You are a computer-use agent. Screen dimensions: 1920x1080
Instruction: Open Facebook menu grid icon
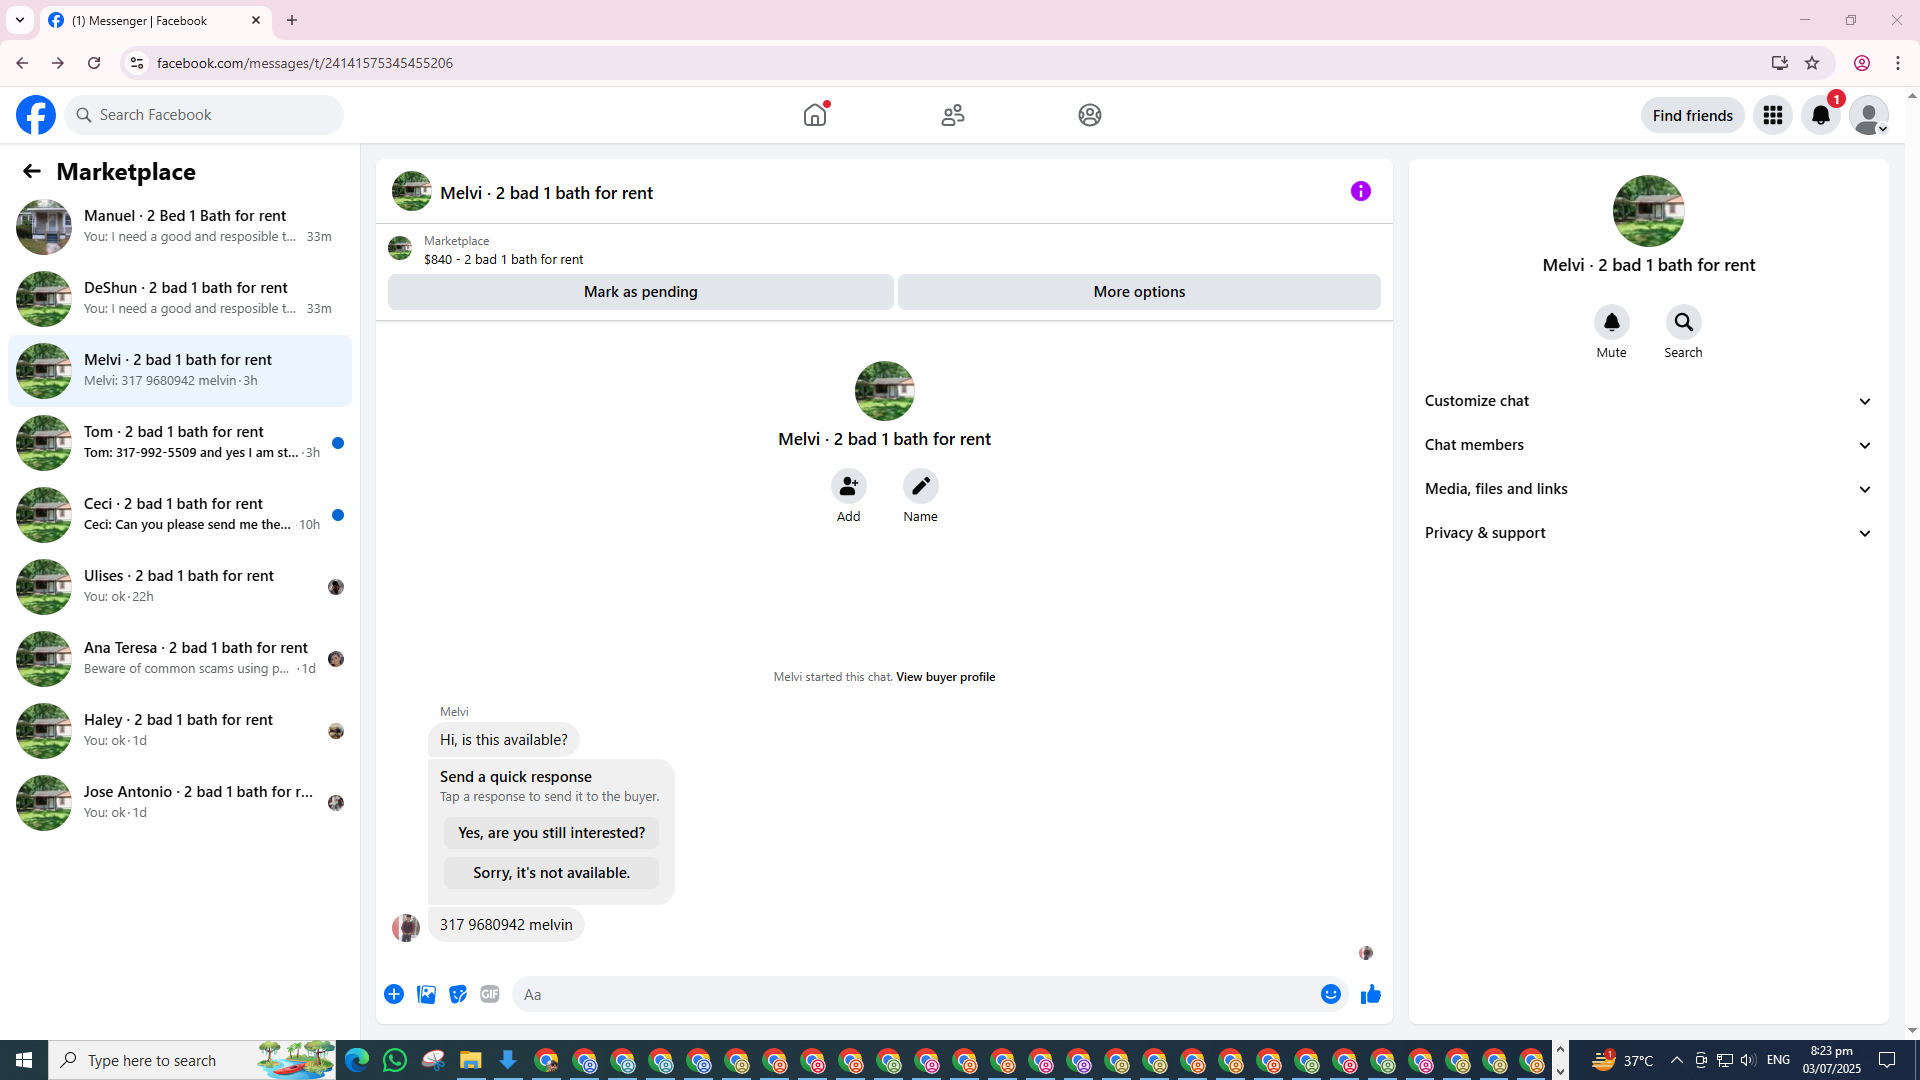[1772, 115]
